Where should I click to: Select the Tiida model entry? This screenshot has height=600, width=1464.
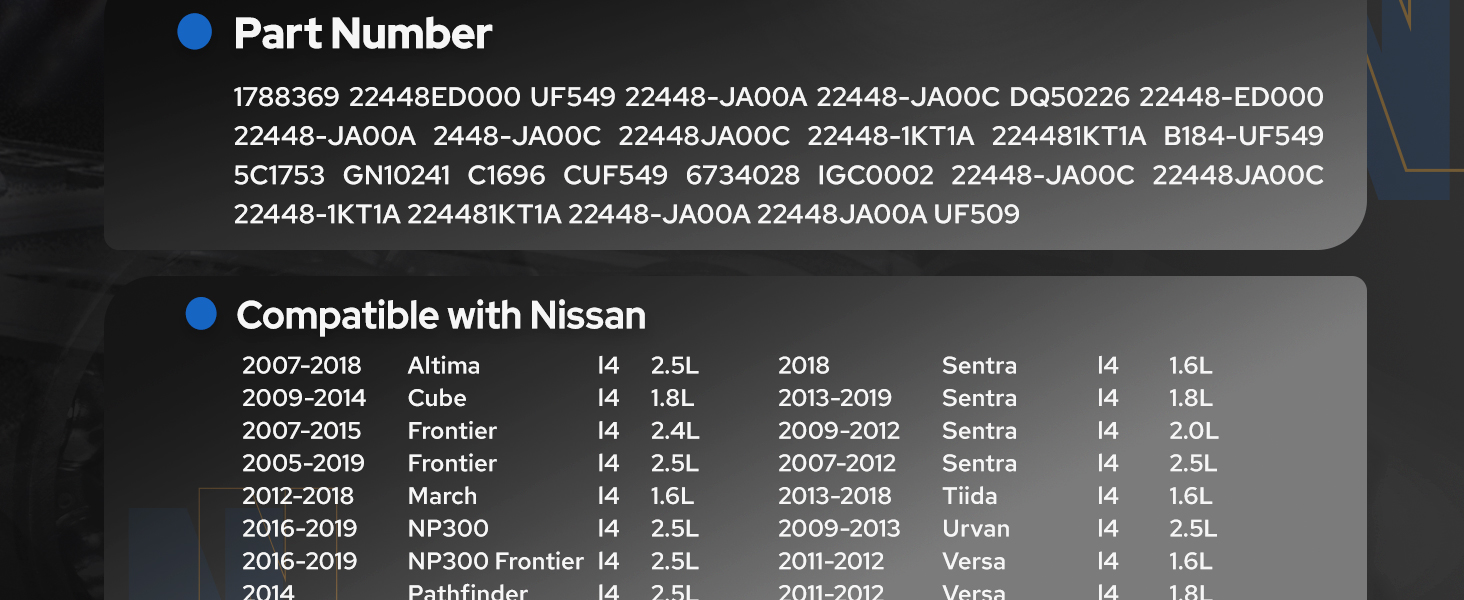[969, 496]
